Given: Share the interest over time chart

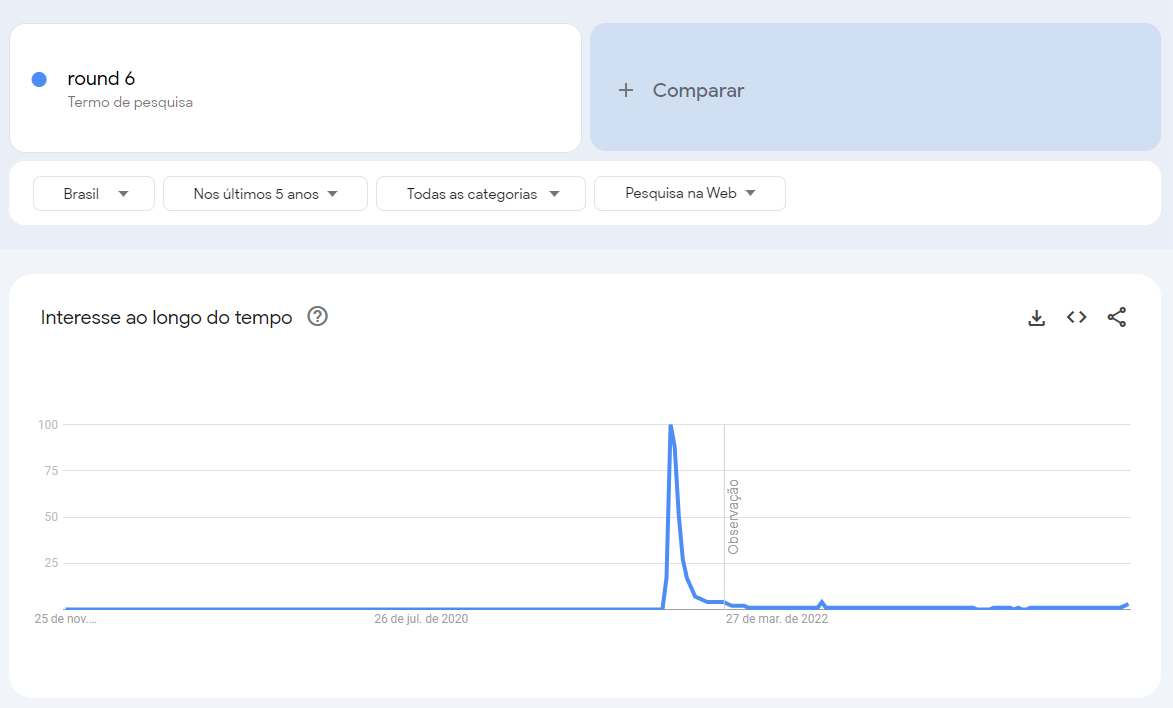Looking at the screenshot, I should [x=1117, y=317].
